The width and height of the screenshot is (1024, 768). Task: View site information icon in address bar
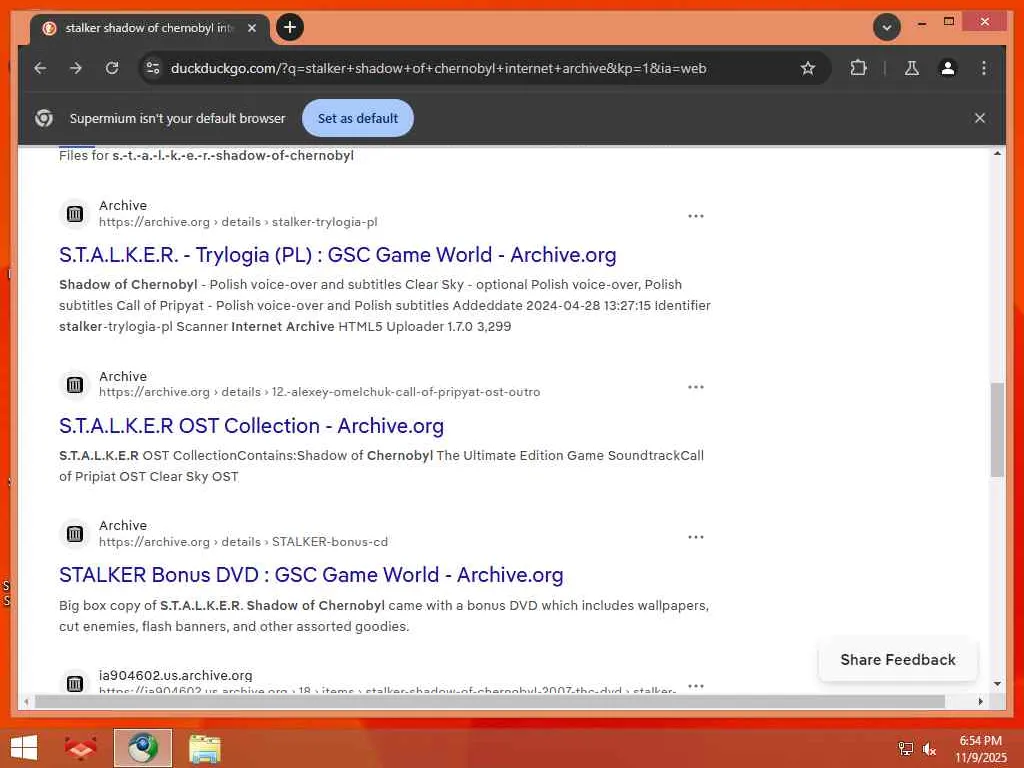point(153,68)
